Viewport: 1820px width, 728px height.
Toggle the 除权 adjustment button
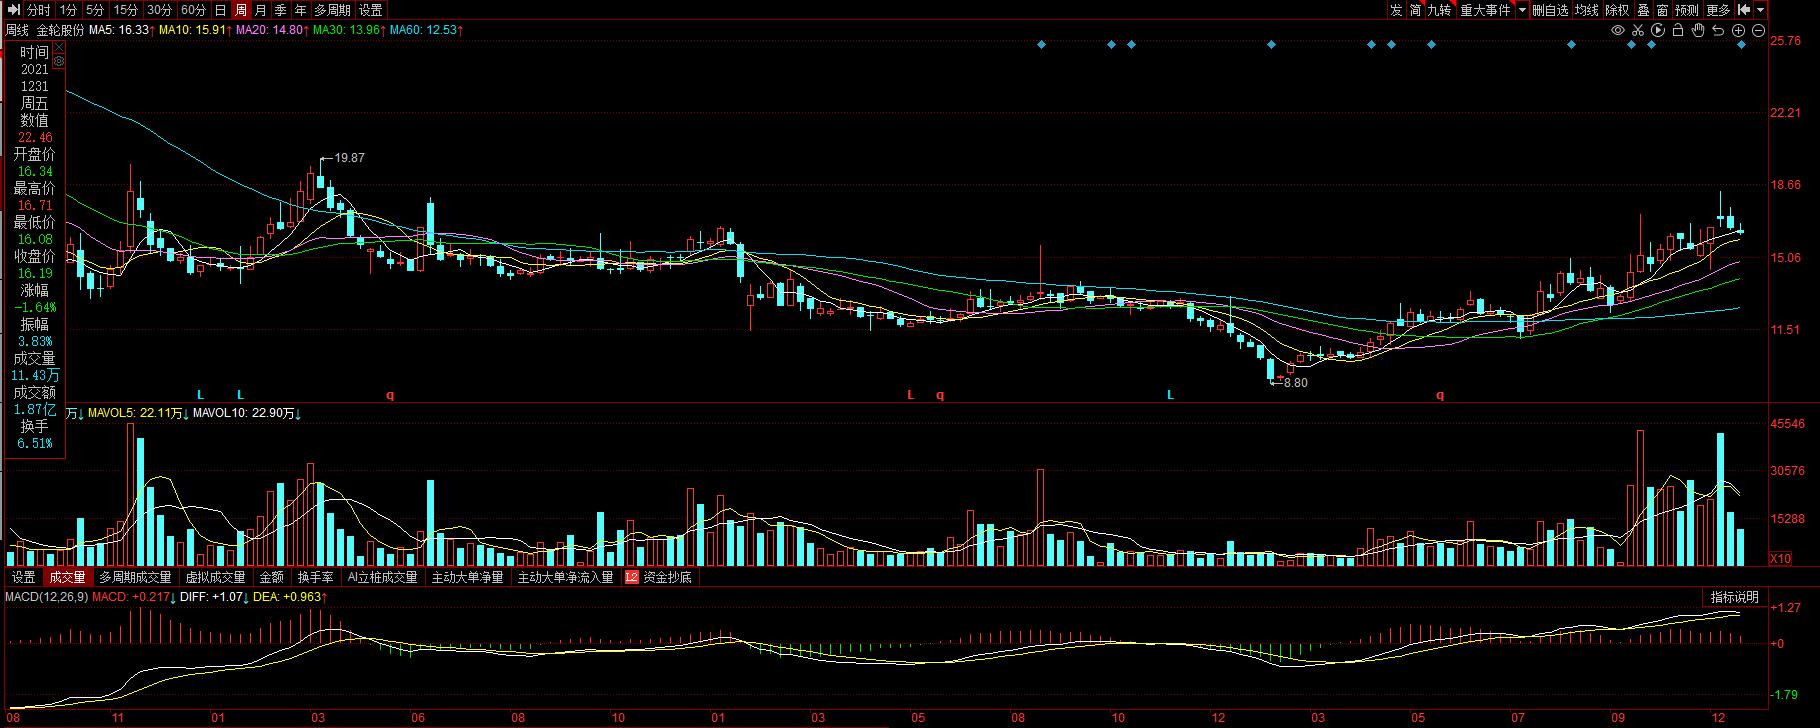[1617, 10]
